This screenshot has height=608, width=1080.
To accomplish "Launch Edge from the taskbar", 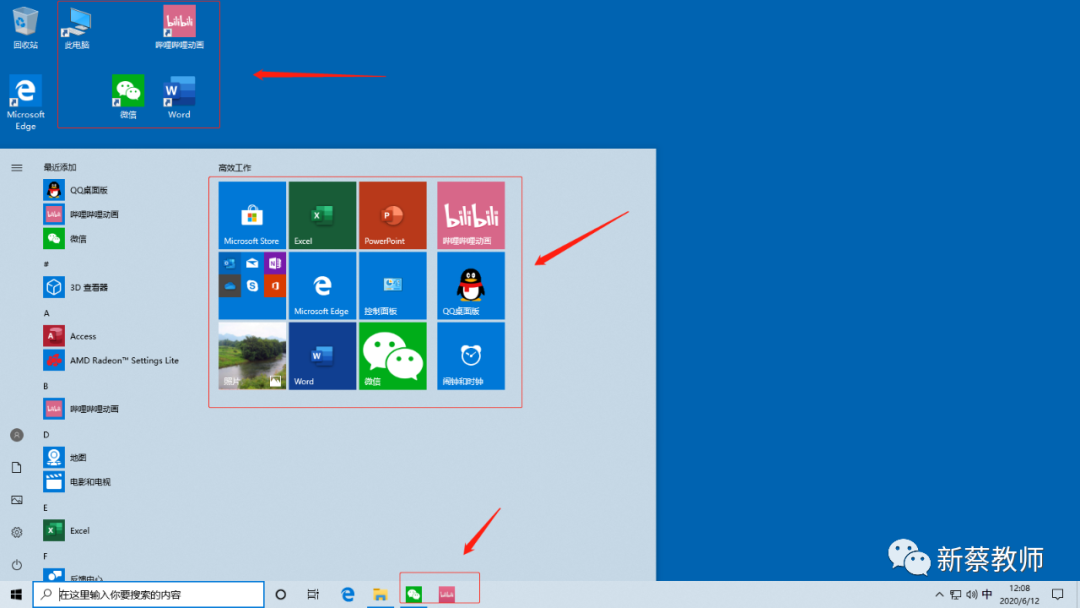I will click(347, 594).
